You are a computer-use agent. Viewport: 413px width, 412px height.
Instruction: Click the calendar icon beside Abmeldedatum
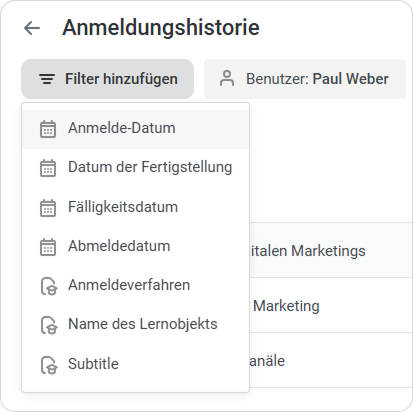point(48,247)
